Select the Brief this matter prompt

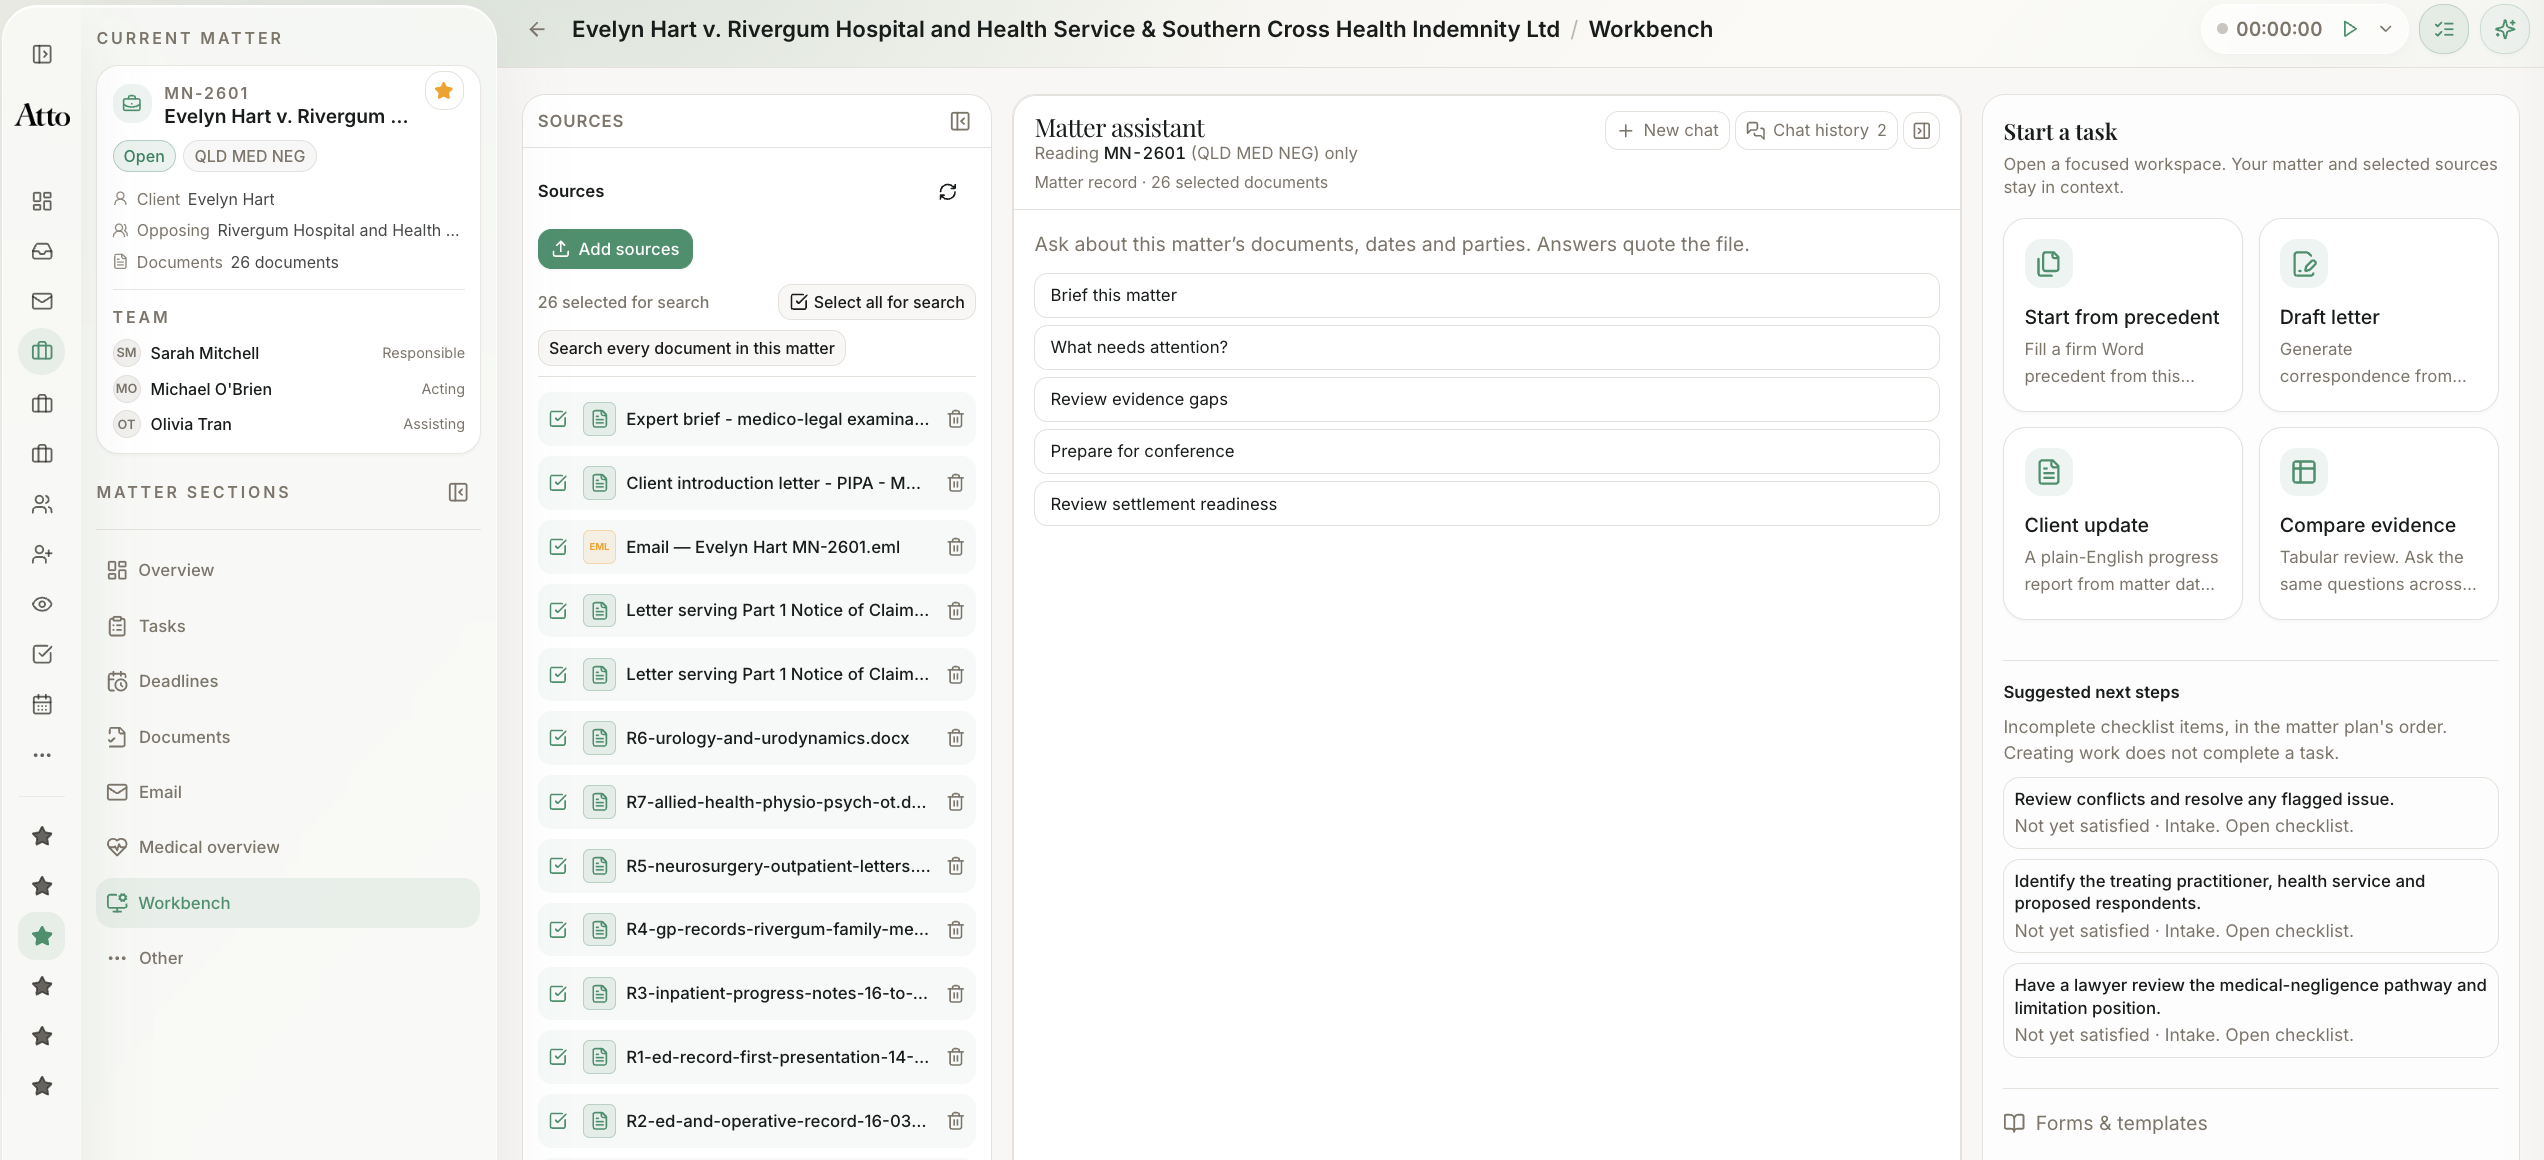pyautogui.click(x=1486, y=295)
